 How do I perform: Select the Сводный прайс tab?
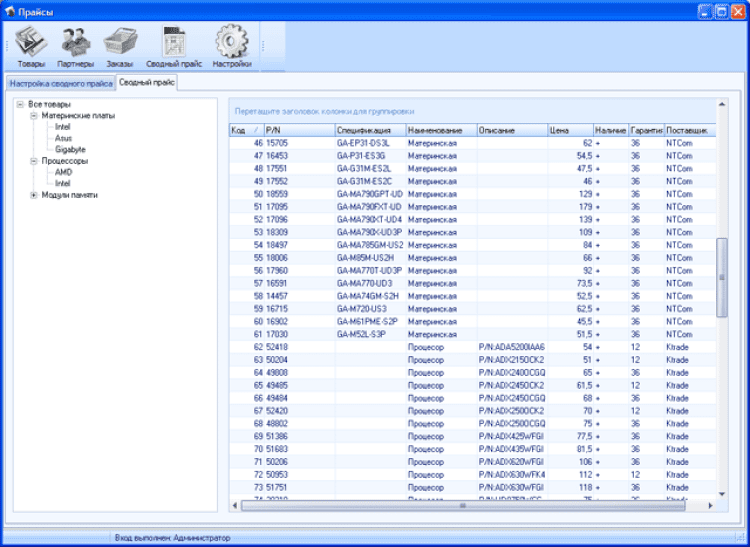pyautogui.click(x=147, y=82)
